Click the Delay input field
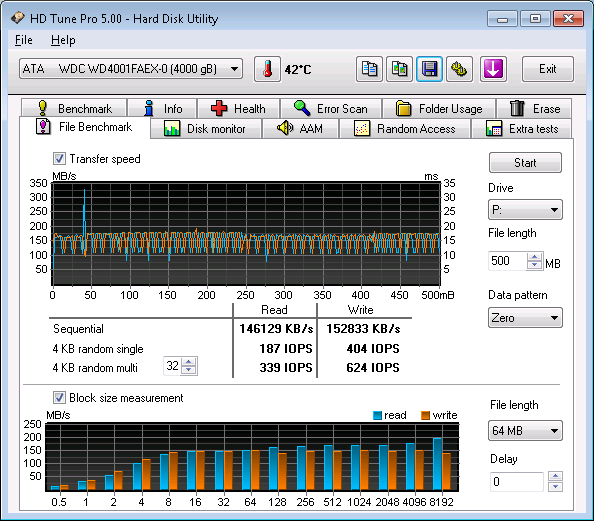This screenshot has width=594, height=521. click(516, 482)
